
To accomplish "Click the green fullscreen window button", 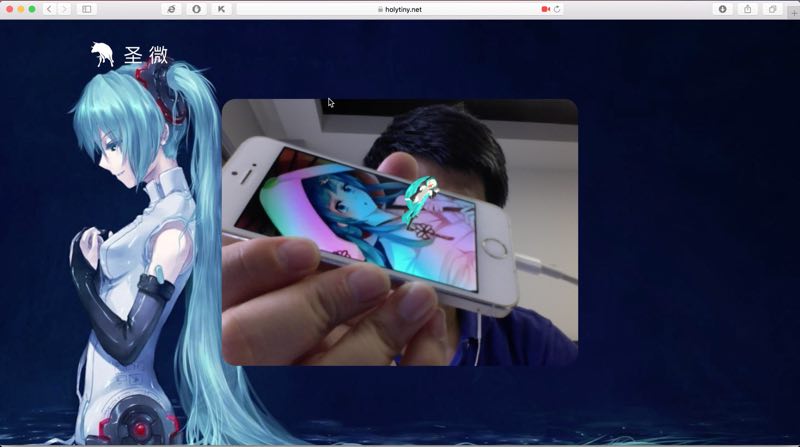I will pyautogui.click(x=32, y=9).
